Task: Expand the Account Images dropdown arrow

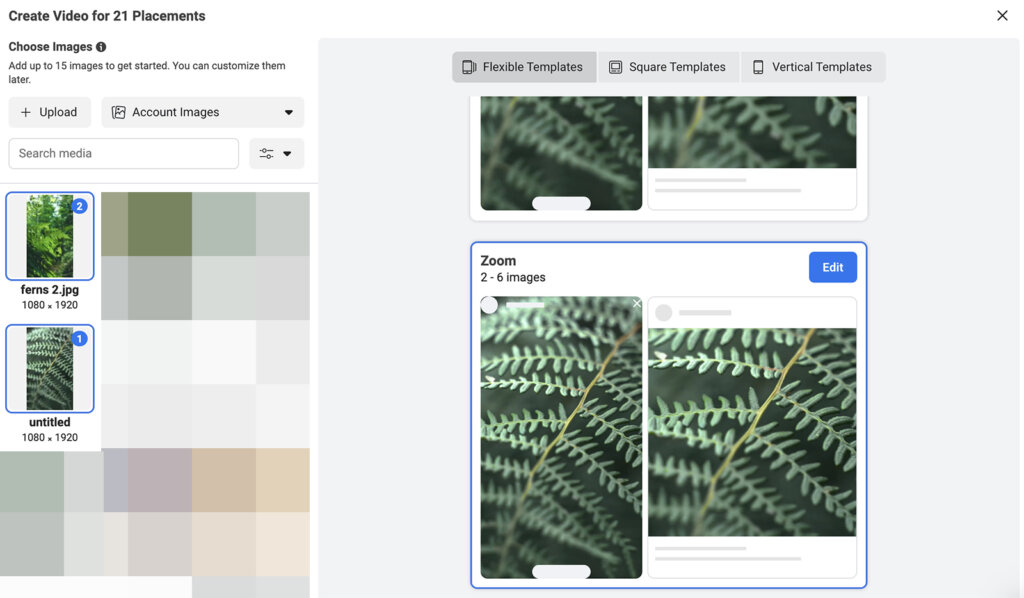Action: coord(289,113)
